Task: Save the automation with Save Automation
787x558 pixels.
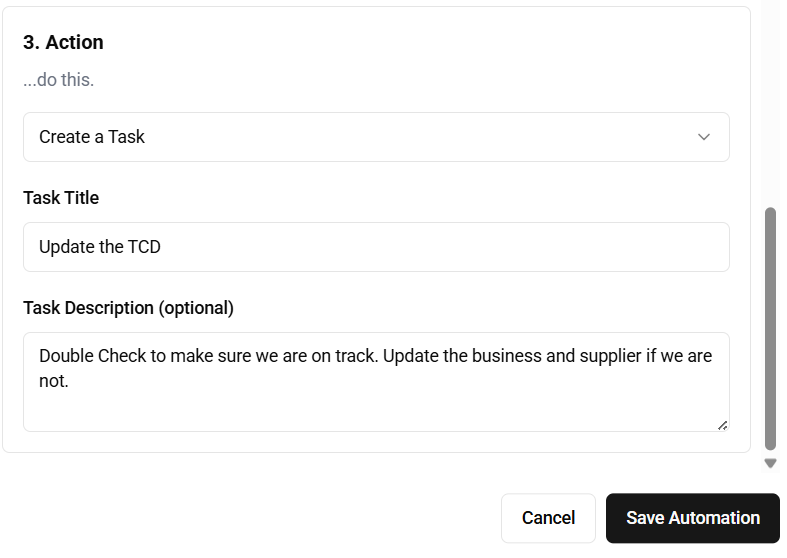Action: [692, 518]
